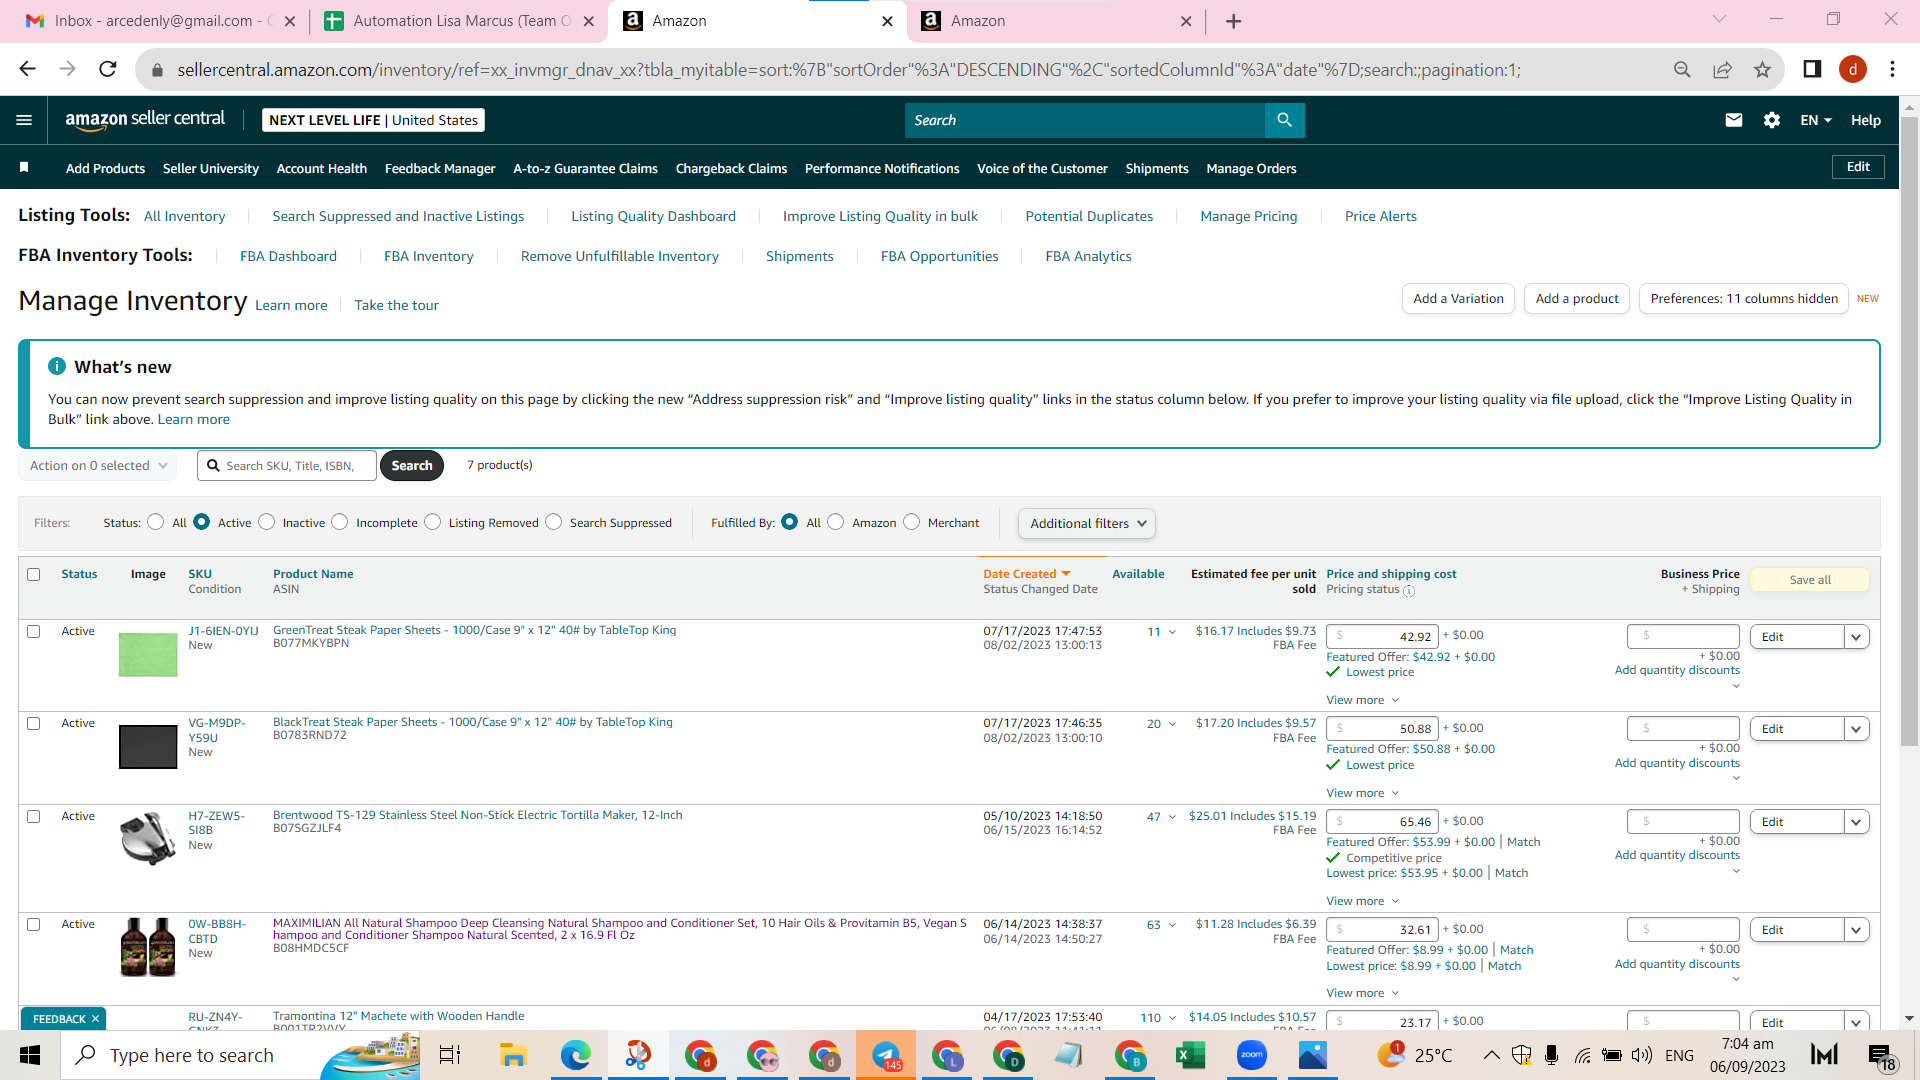Viewport: 1920px width, 1080px height.
Task: Check the MAXIMILIAN Shampoo row
Action: [x=34, y=925]
